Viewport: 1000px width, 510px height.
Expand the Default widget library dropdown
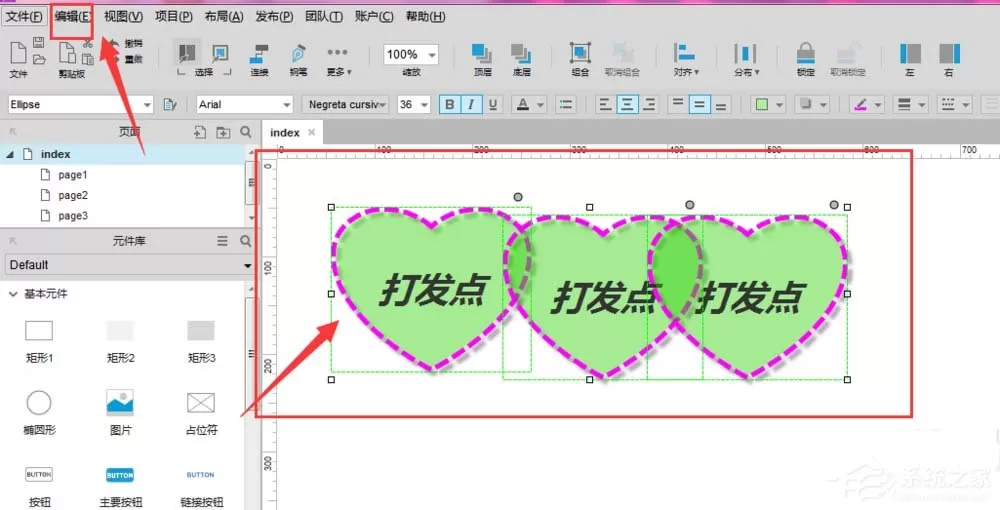tap(129, 265)
